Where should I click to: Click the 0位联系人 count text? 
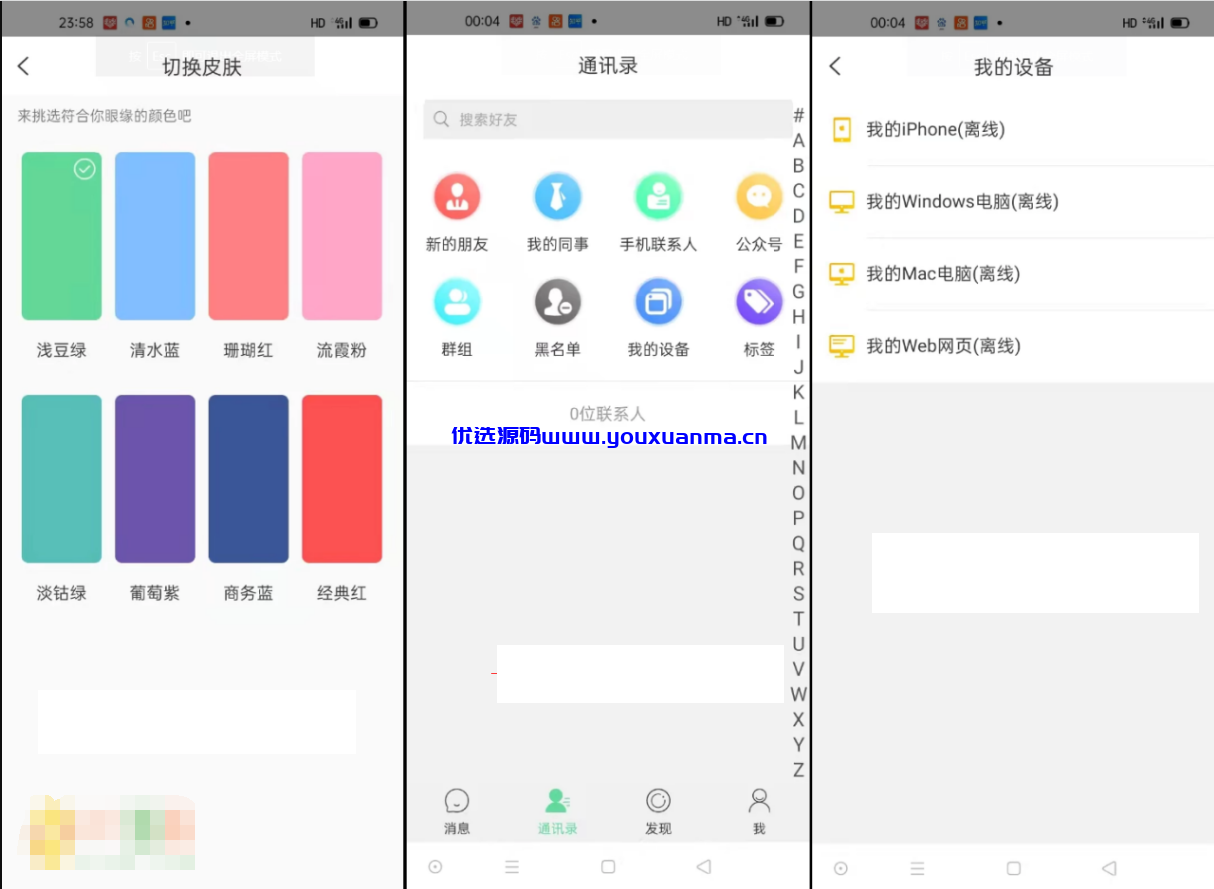point(608,413)
